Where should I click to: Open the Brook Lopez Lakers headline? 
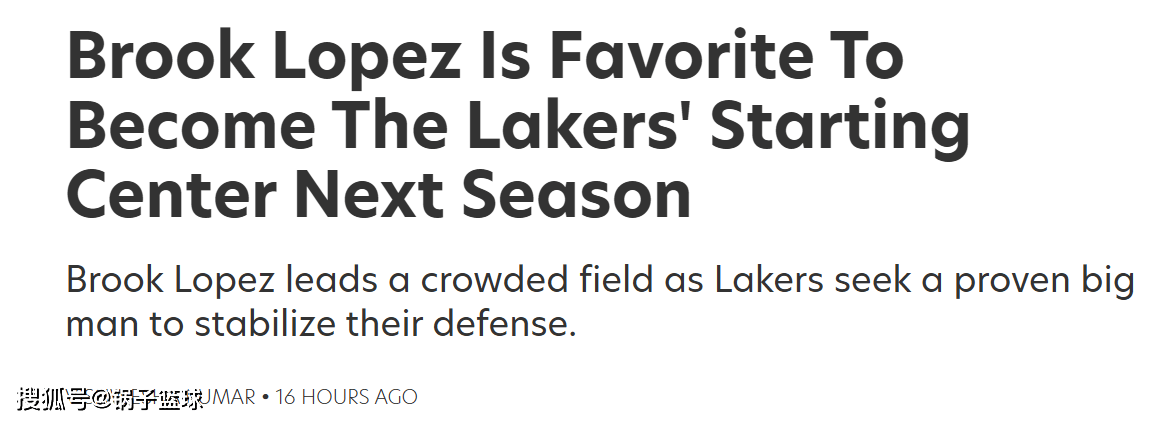click(518, 126)
